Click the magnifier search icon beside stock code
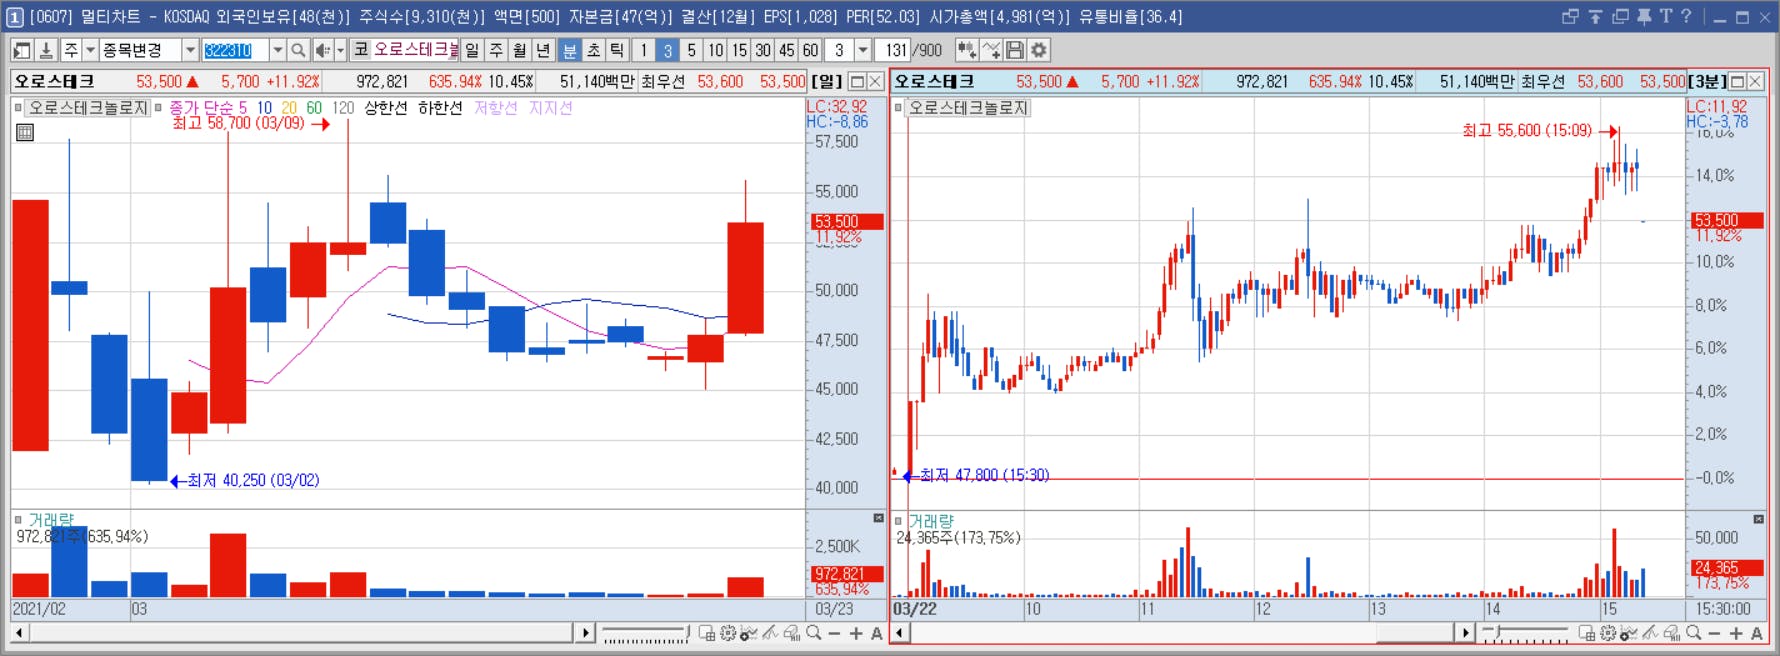 coord(298,50)
